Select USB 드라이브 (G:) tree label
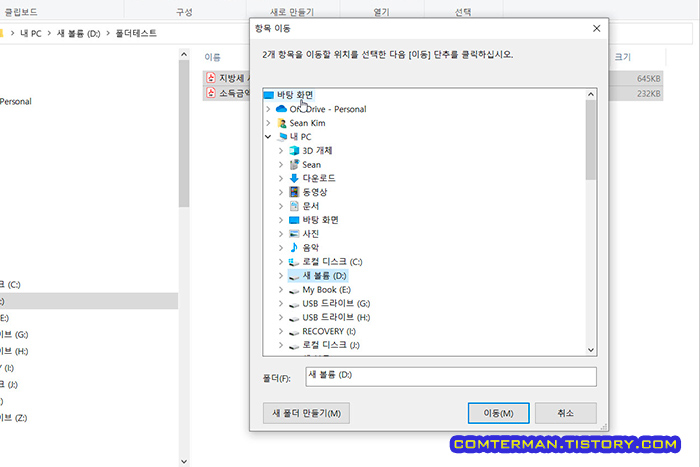 point(336,304)
